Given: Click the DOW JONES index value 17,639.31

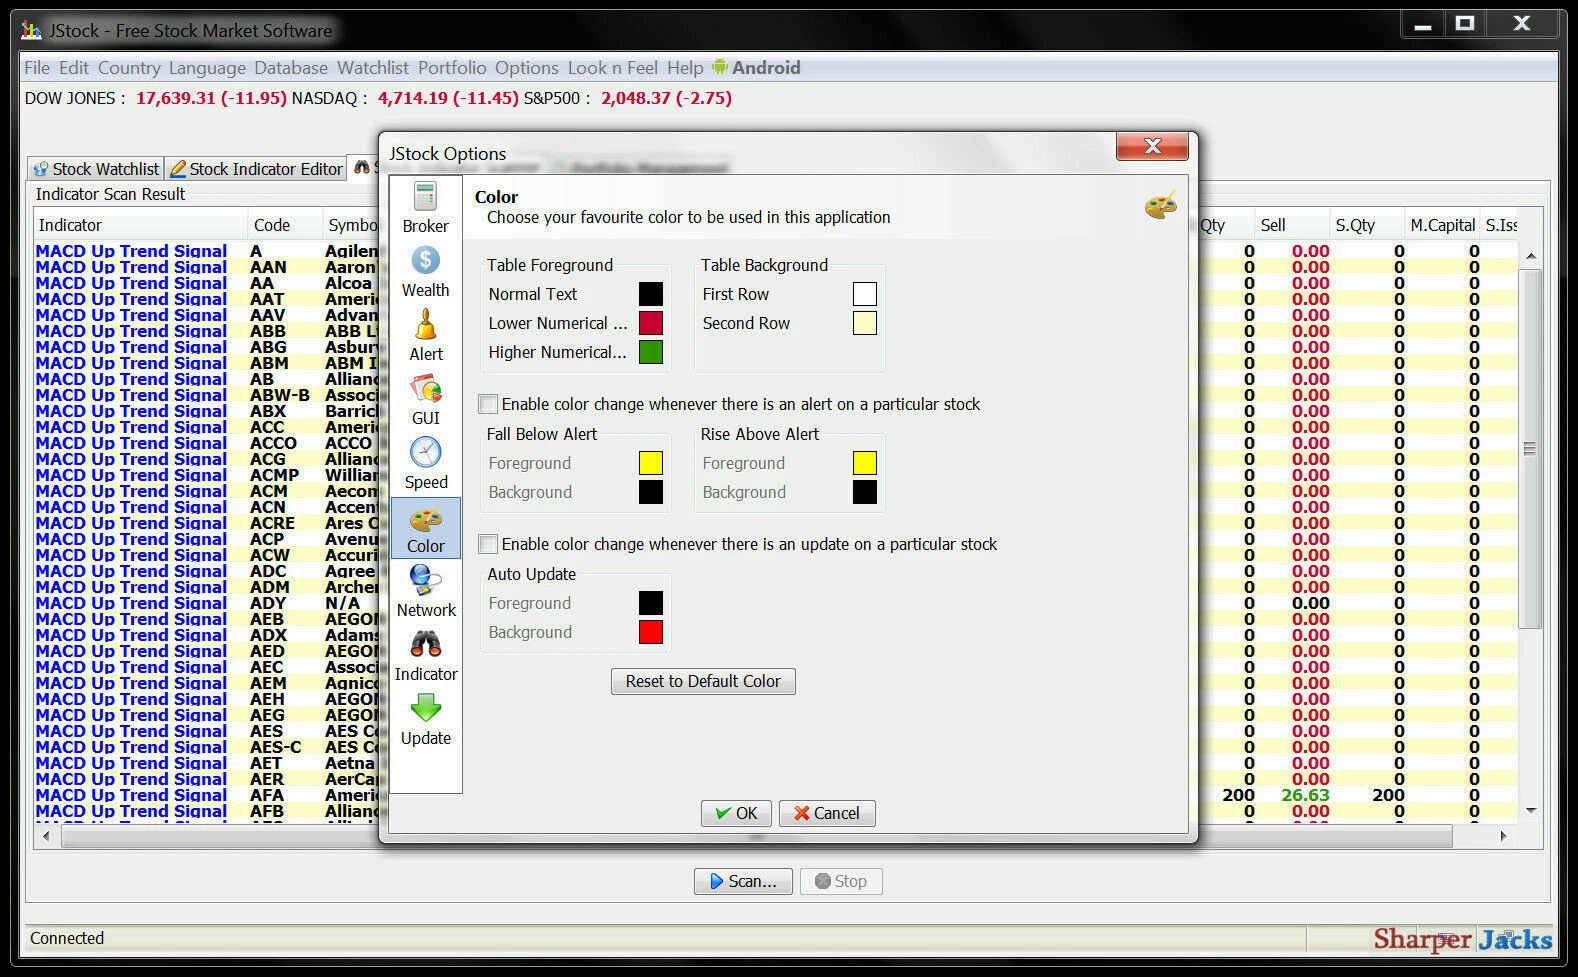Looking at the screenshot, I should click(x=176, y=98).
